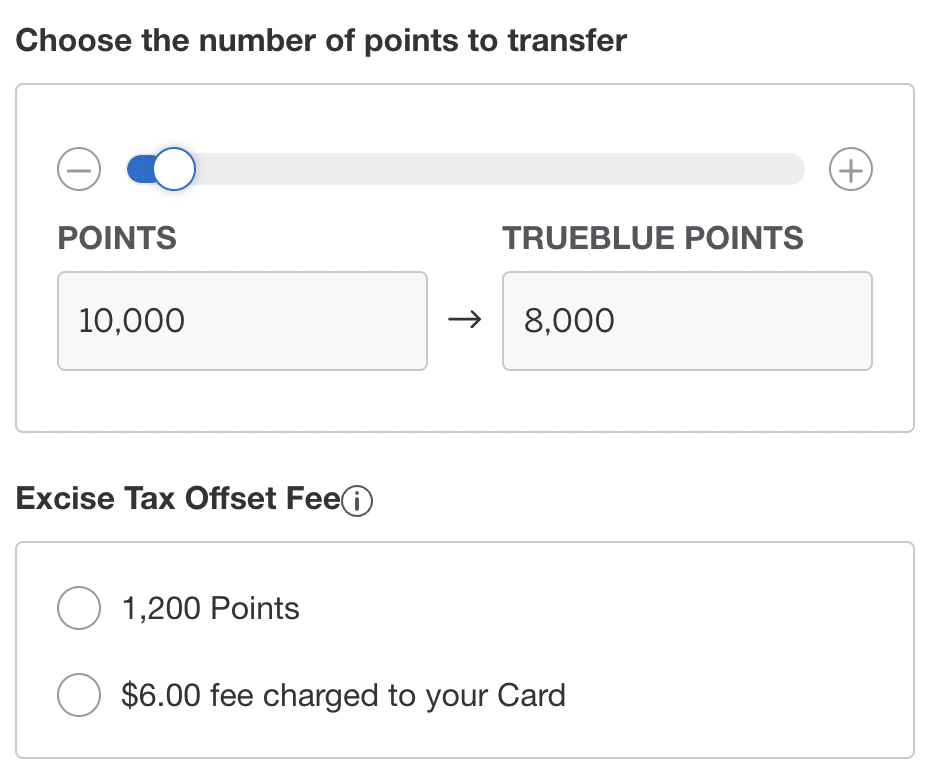The height and width of the screenshot is (784, 940).
Task: Click the POINTS label above the first field
Action: click(x=117, y=238)
